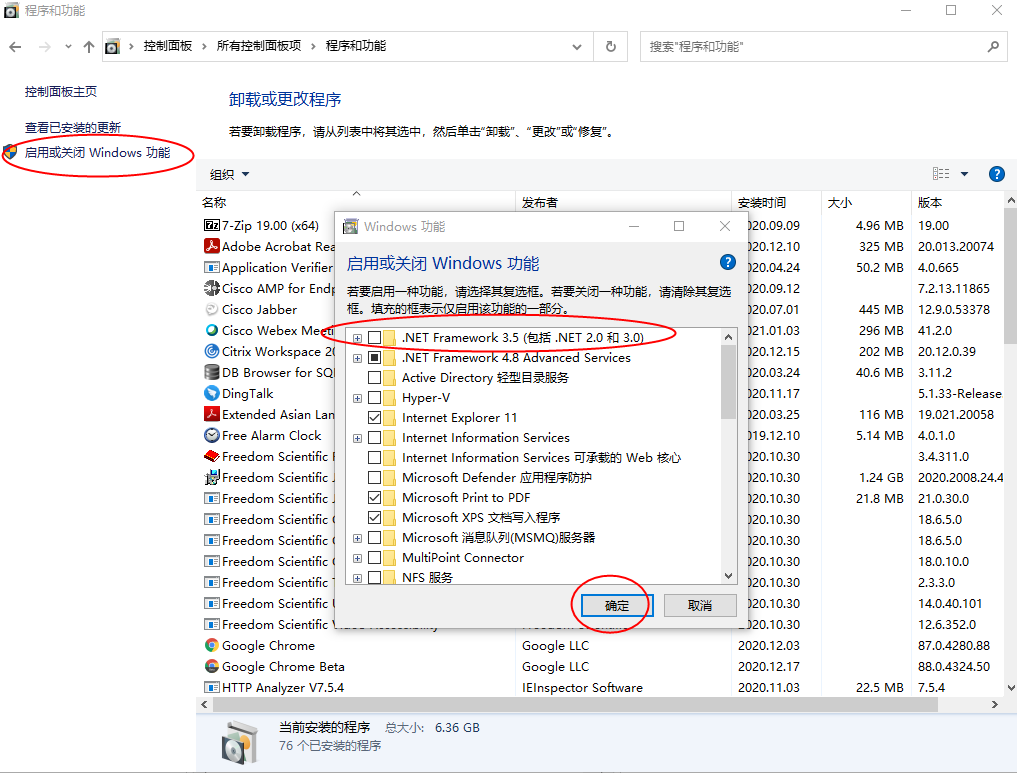This screenshot has height=773, width=1017.
Task: Check Microsoft Defender 应用程序防护 checkbox
Action: [x=374, y=478]
